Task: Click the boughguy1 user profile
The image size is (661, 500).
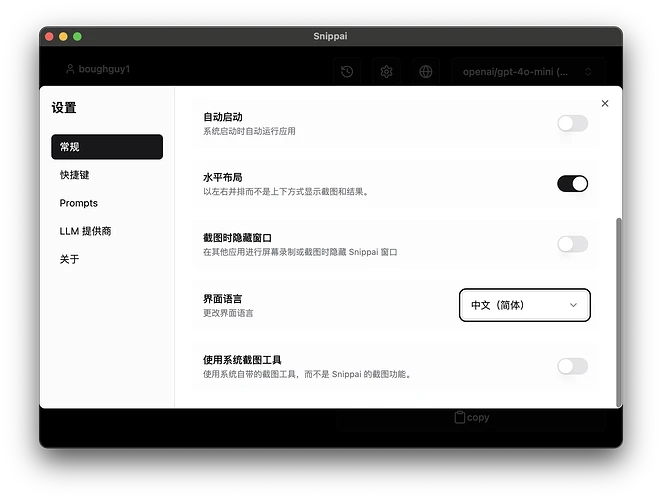Action: point(98,69)
